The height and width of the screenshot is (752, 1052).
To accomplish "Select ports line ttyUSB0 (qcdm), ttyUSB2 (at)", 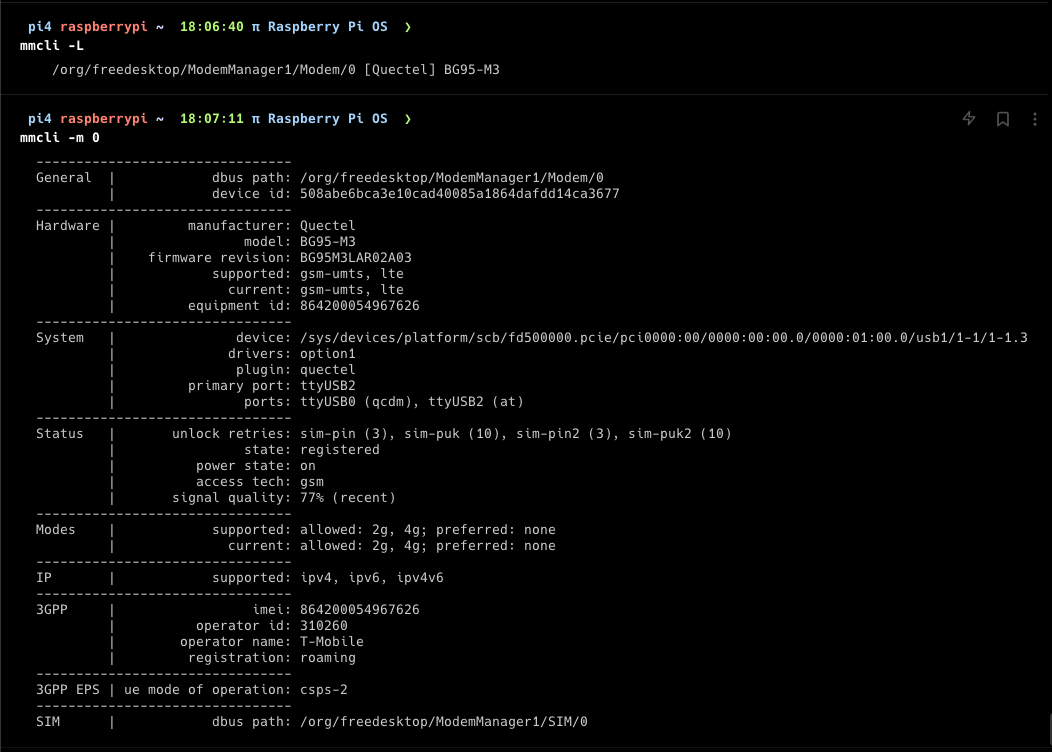I will tap(411, 402).
